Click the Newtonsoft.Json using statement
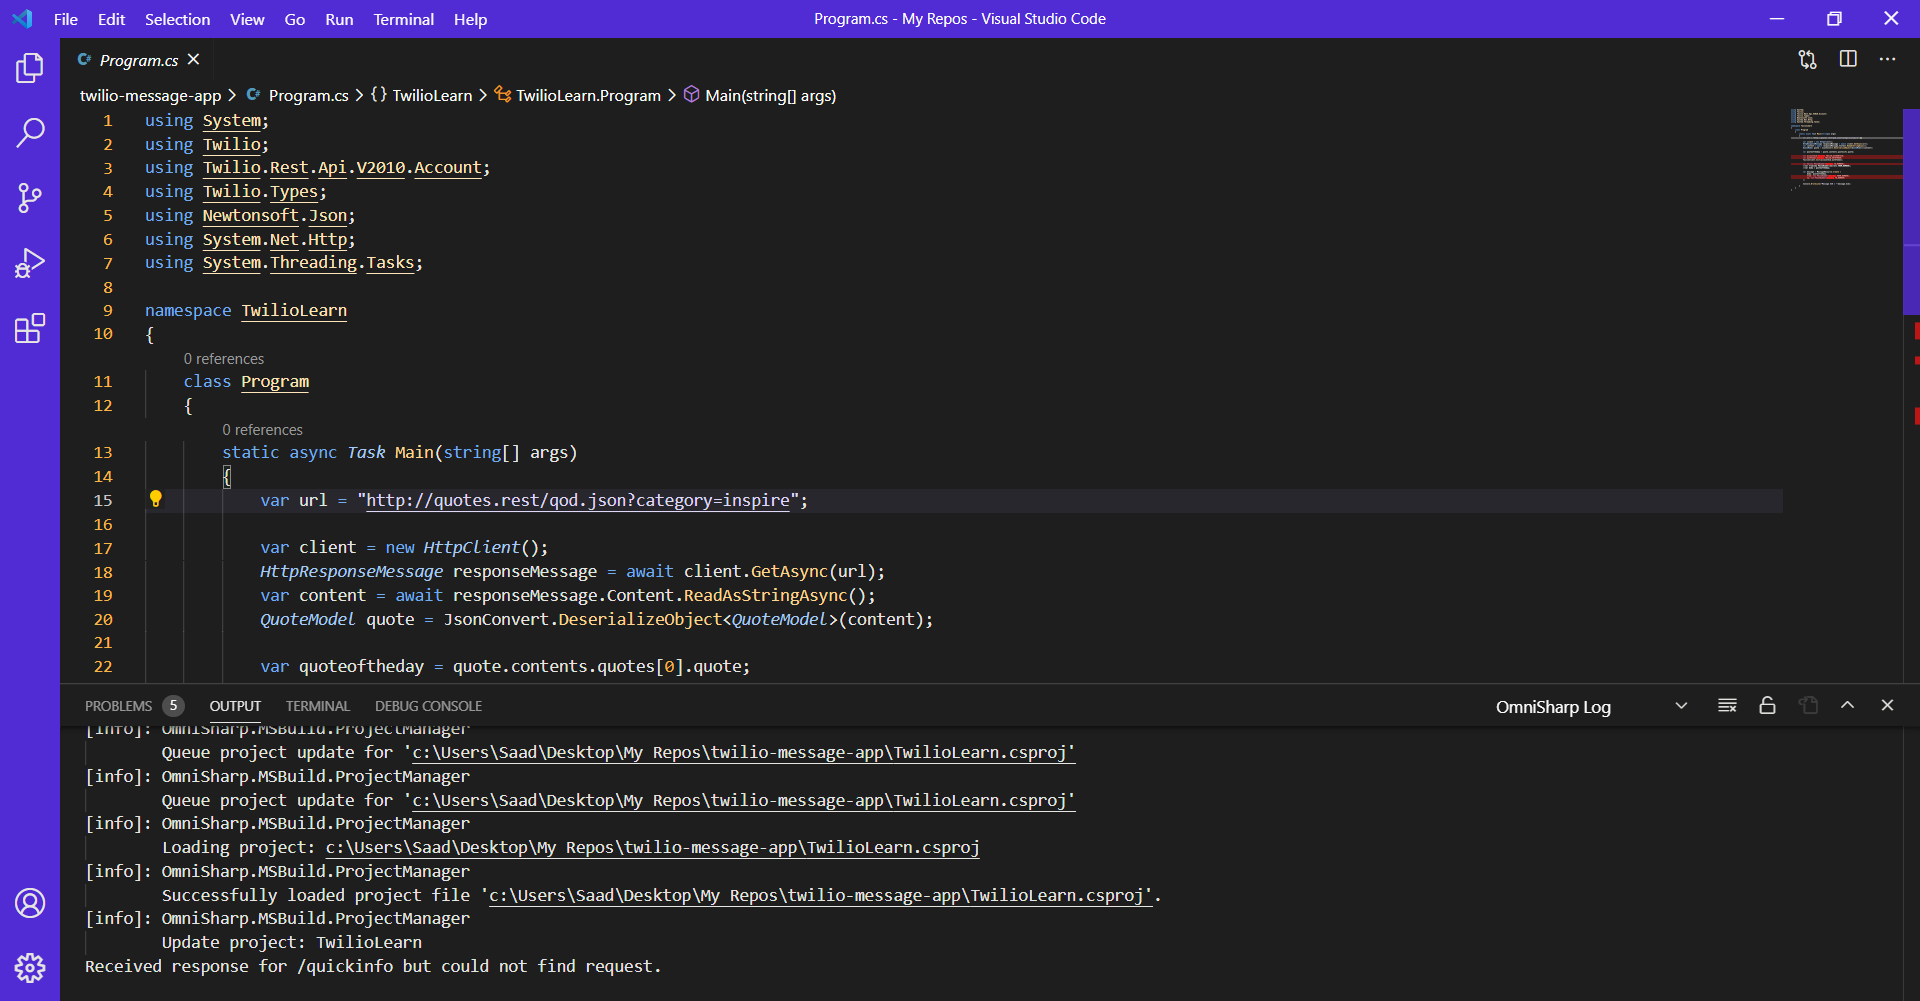The width and height of the screenshot is (1920, 1001). point(250,216)
